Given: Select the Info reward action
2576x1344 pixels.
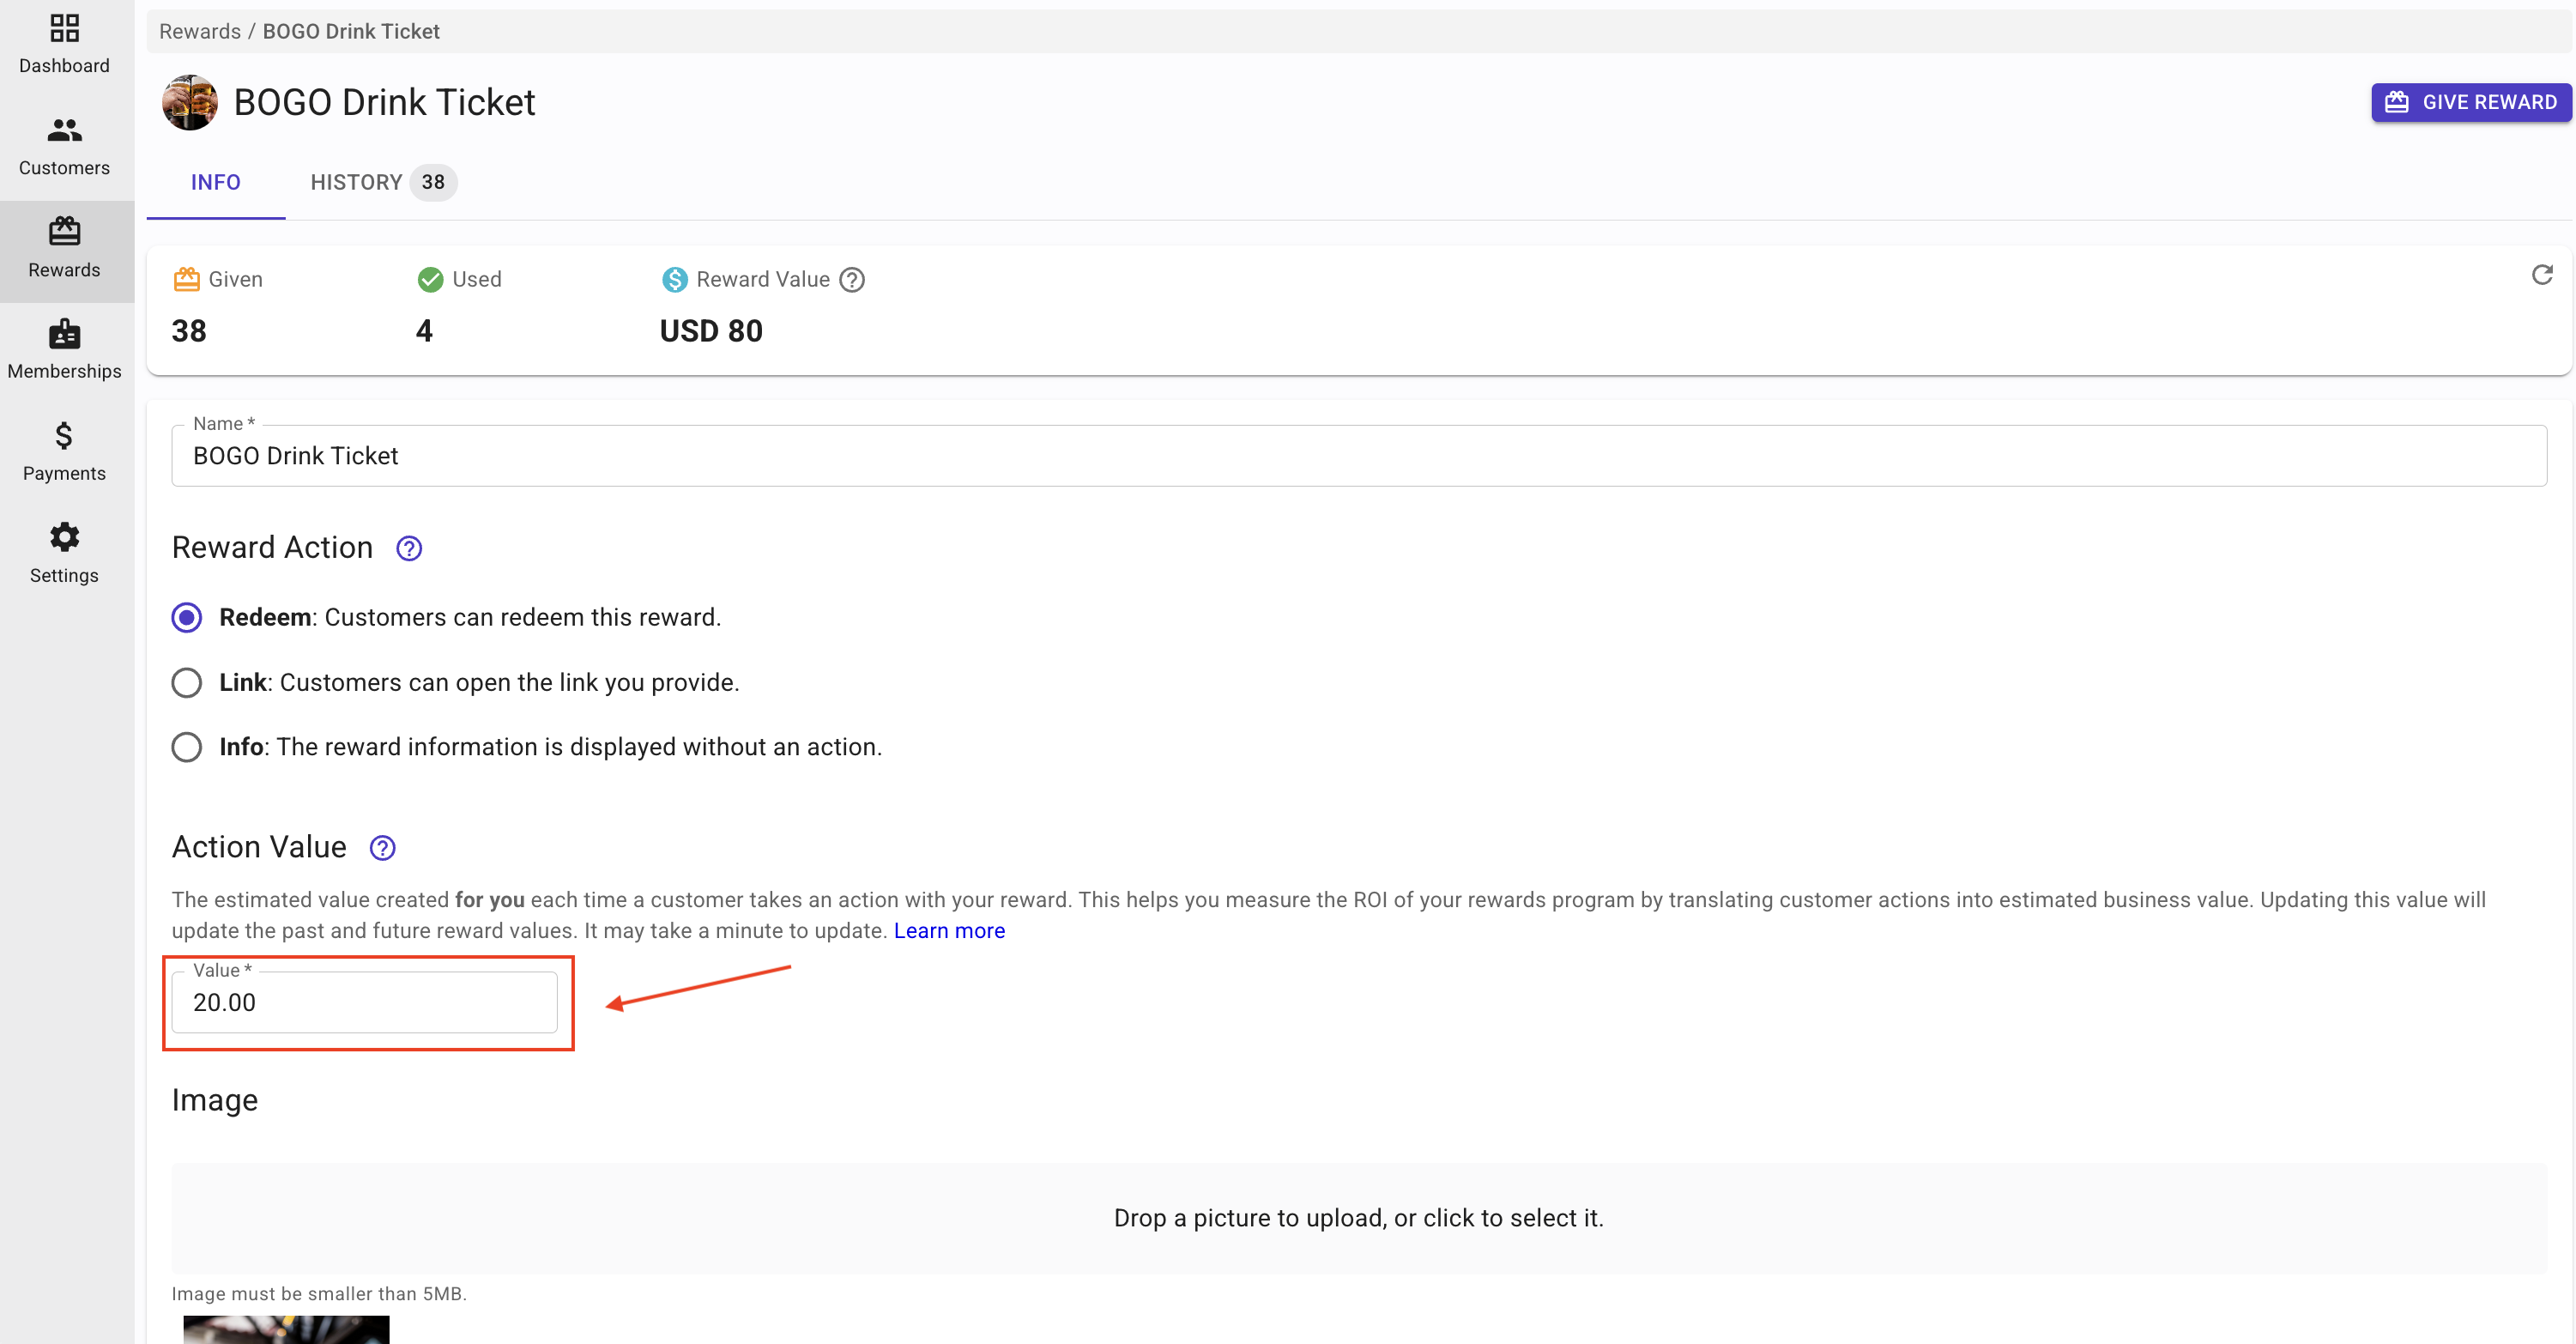Looking at the screenshot, I should 187,747.
